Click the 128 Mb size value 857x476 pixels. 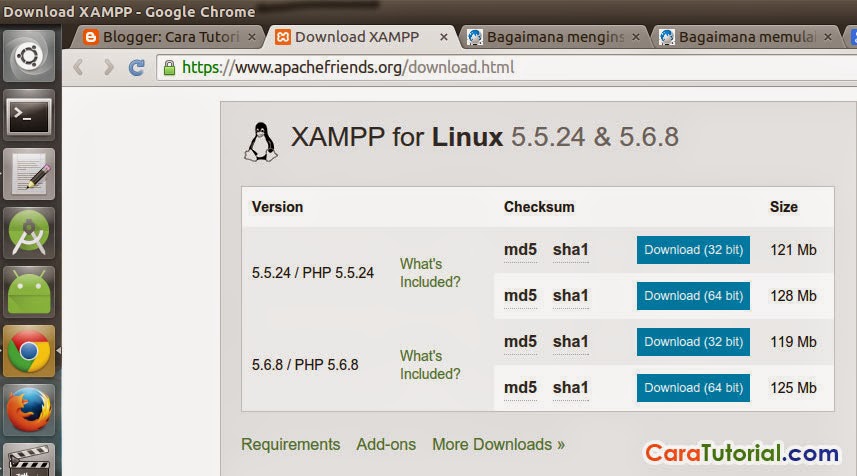[x=793, y=296]
